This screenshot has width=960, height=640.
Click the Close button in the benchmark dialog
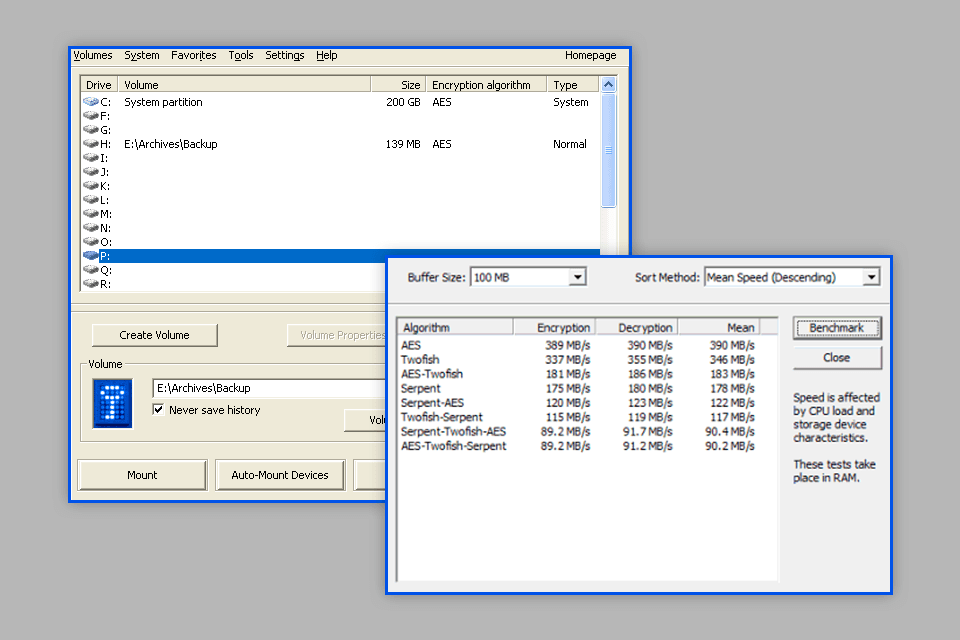click(837, 358)
